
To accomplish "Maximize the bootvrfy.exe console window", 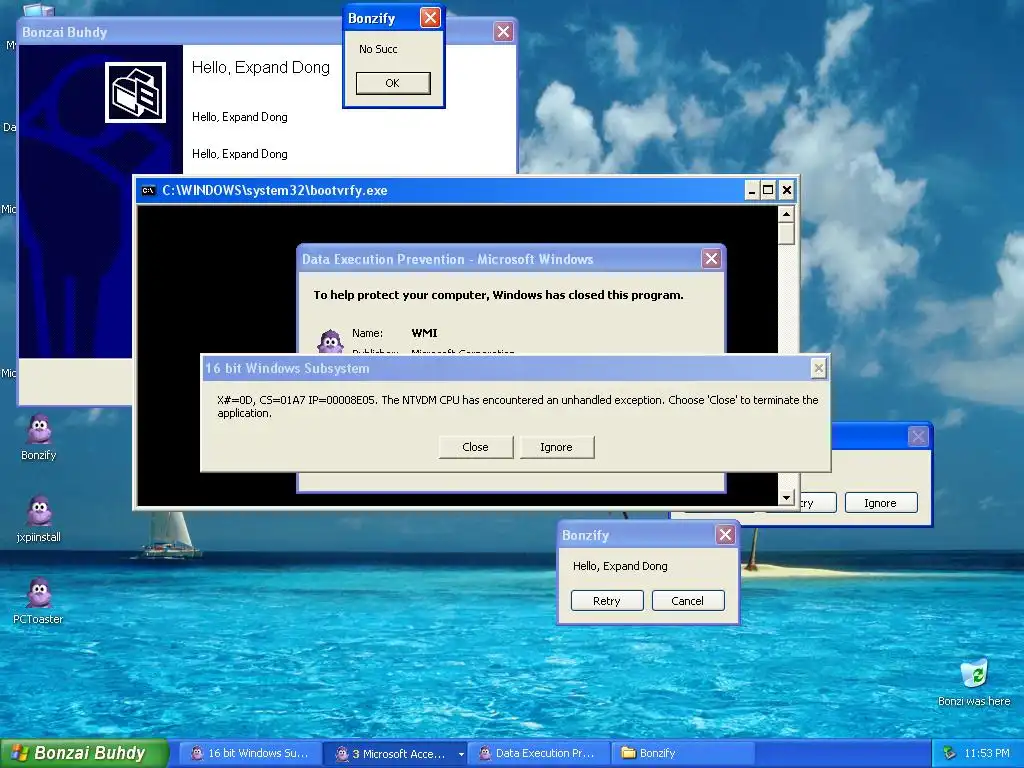I will (x=768, y=190).
